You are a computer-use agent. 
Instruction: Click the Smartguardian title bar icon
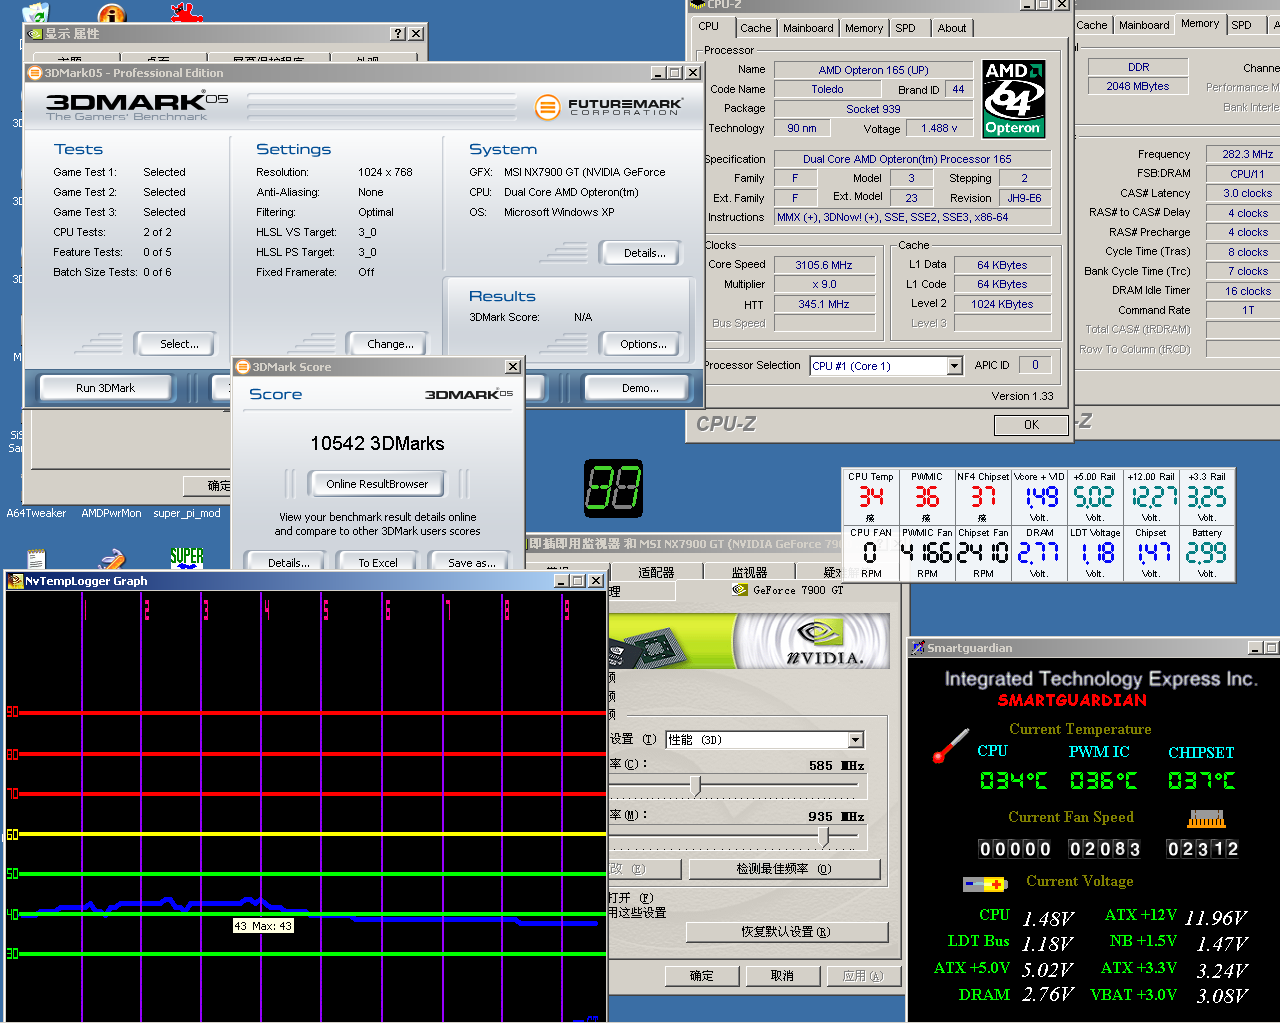(x=918, y=648)
